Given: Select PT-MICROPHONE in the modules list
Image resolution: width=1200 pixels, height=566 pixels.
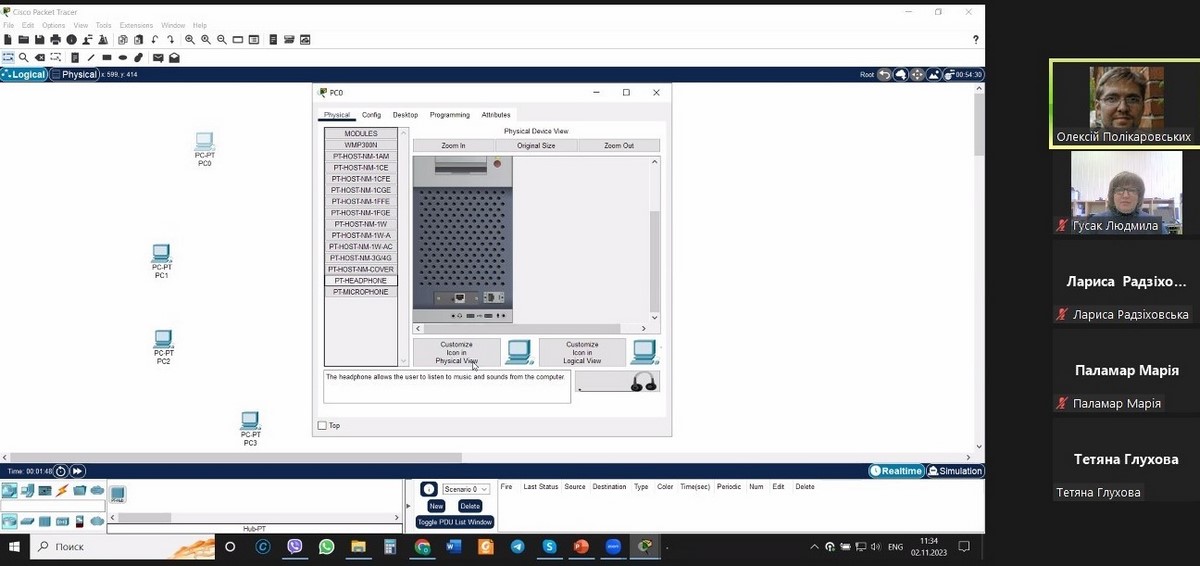Looking at the screenshot, I should [x=360, y=292].
